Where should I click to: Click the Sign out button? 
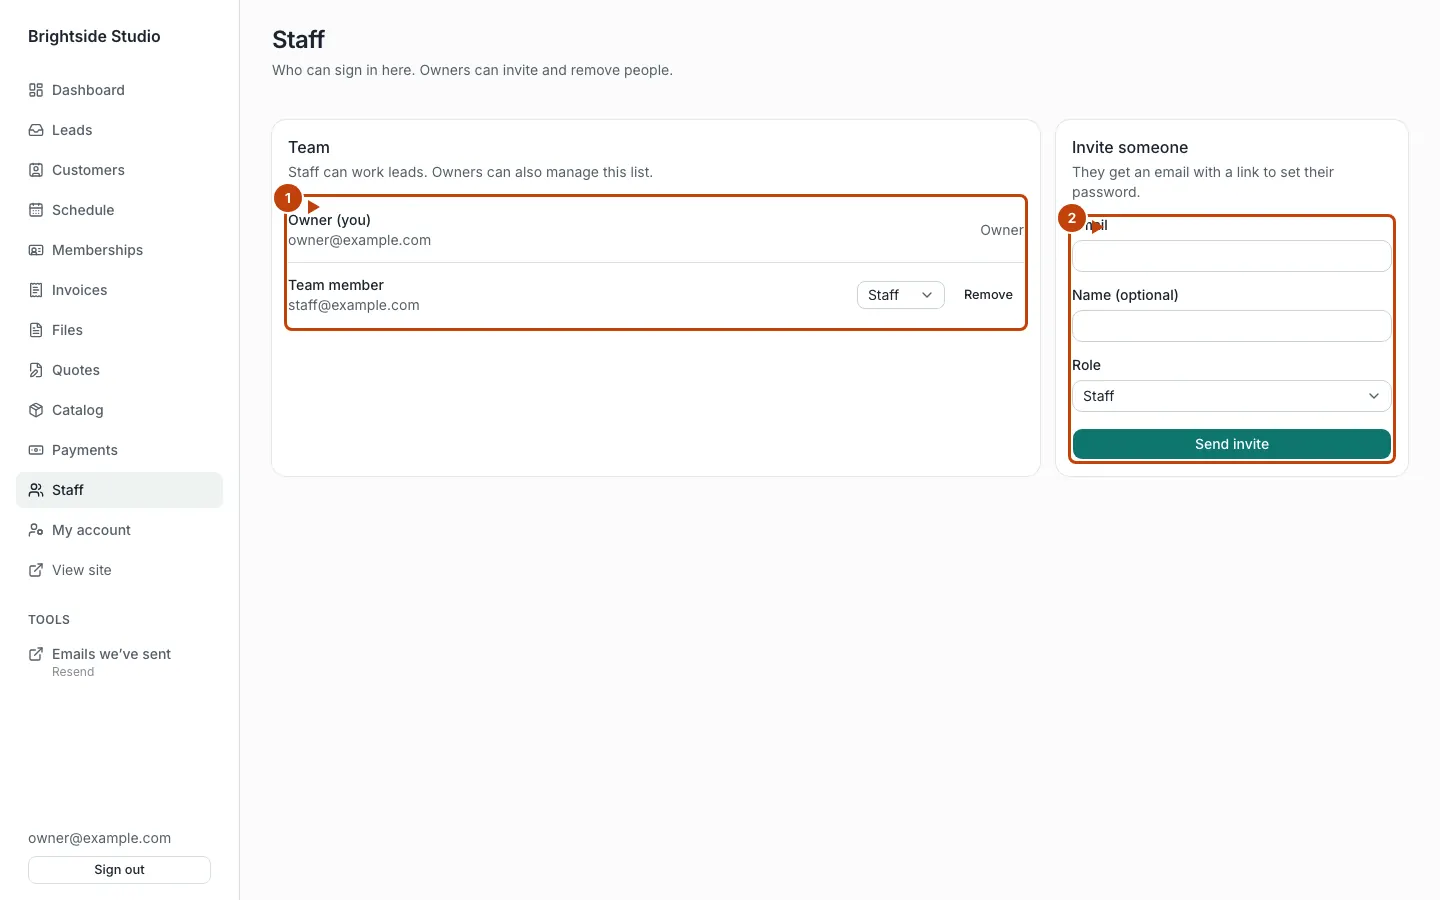pyautogui.click(x=119, y=870)
